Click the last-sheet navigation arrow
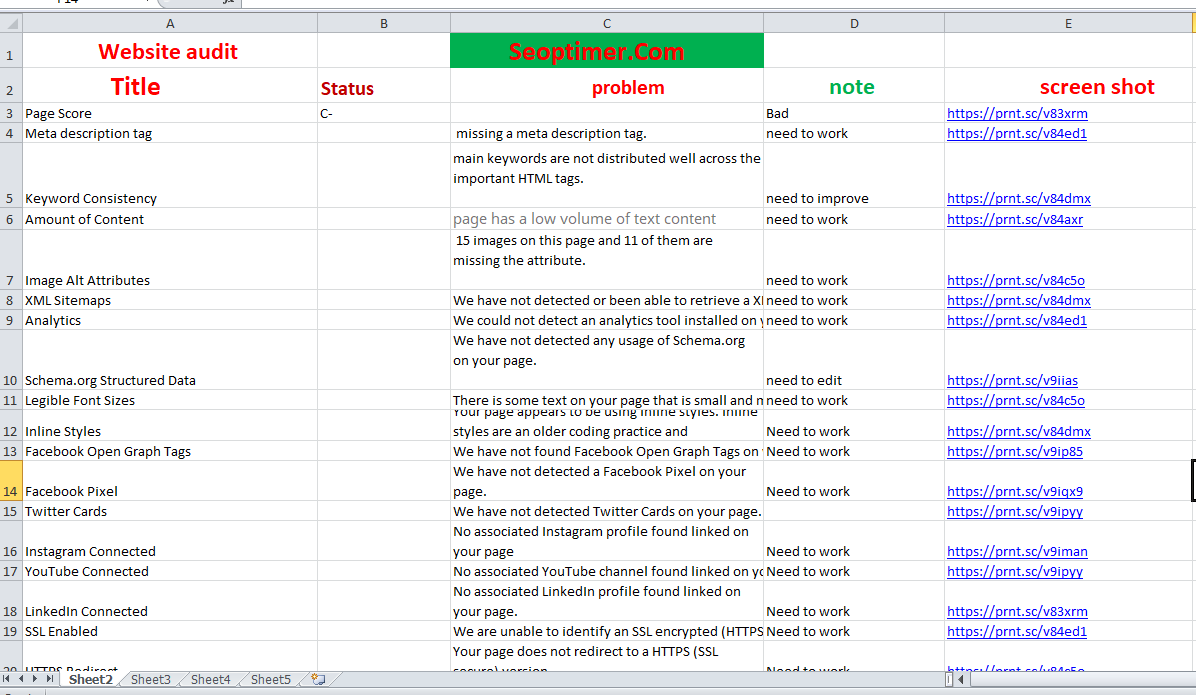 (x=49, y=679)
